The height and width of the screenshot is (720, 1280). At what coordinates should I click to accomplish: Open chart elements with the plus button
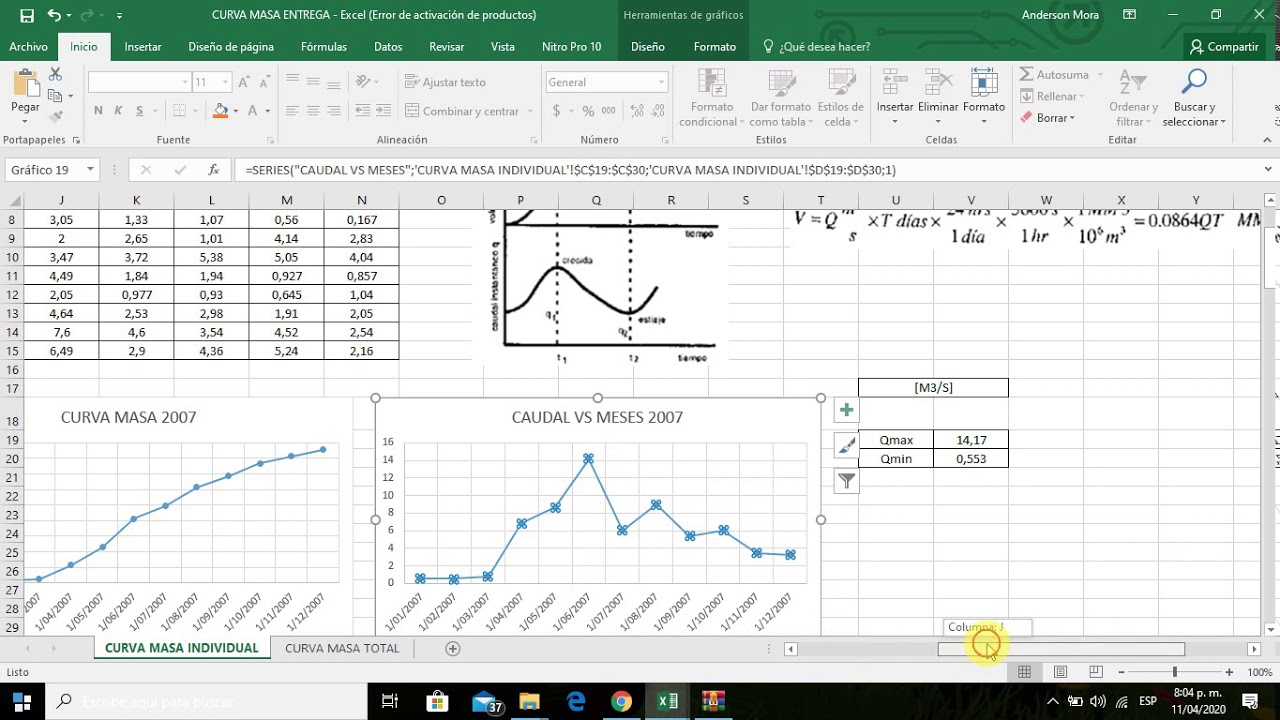click(x=846, y=409)
